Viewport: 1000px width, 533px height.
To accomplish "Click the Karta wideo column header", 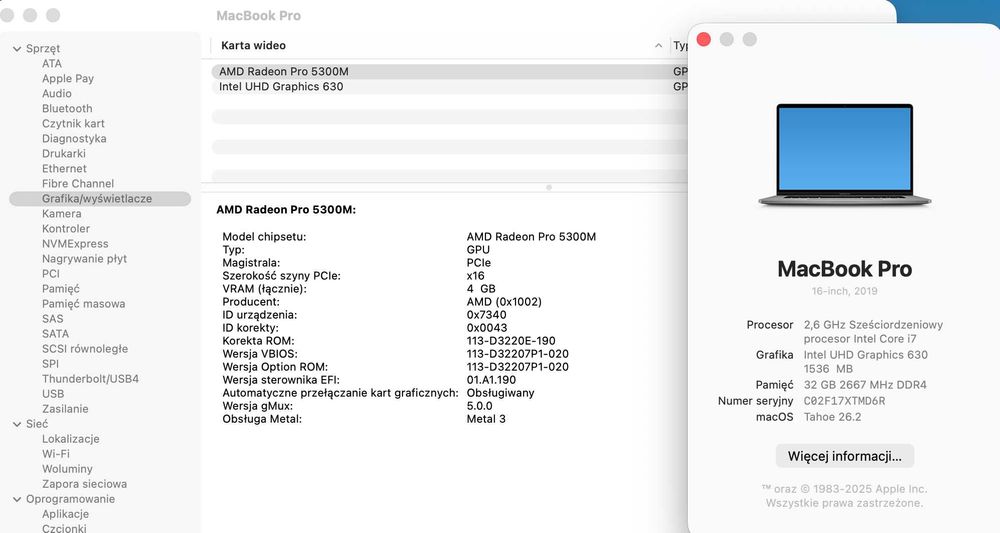I will pos(440,45).
